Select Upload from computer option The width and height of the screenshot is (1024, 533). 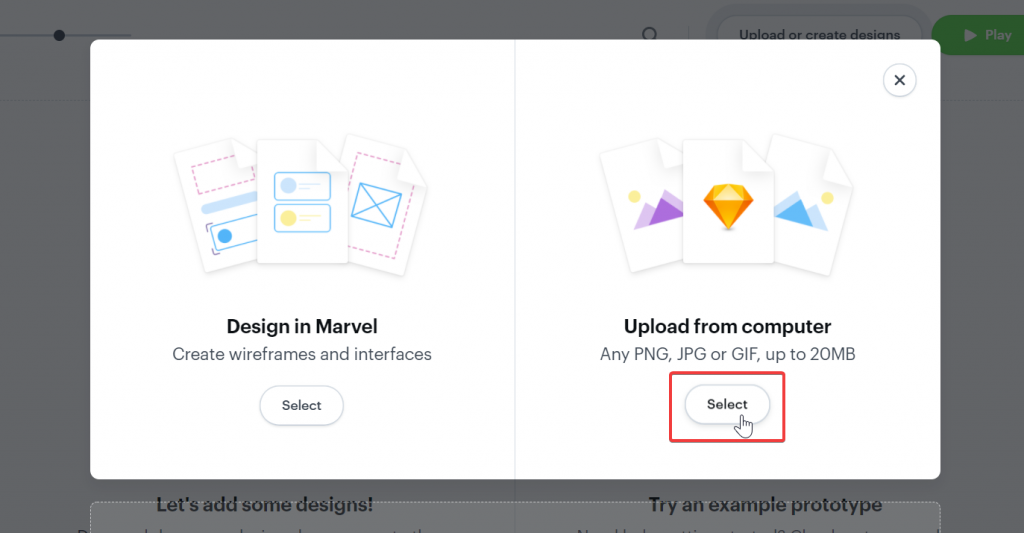click(x=727, y=405)
